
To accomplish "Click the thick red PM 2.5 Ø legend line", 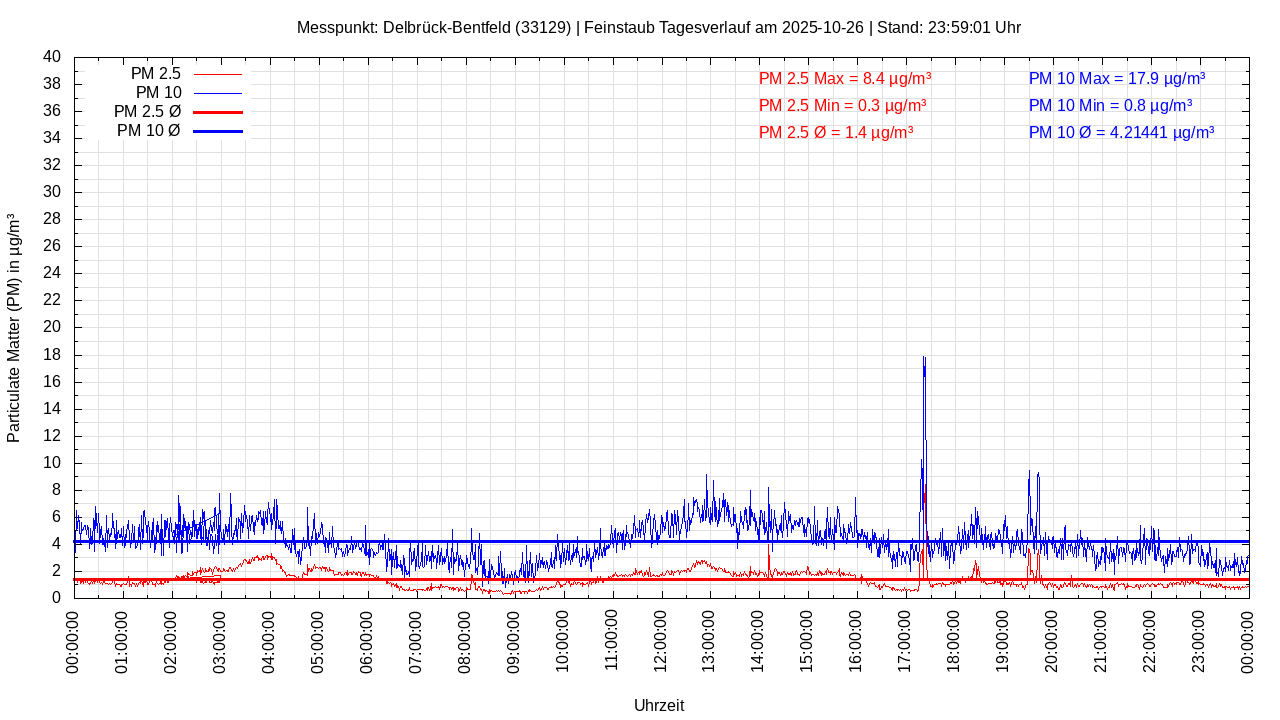I will (217, 112).
